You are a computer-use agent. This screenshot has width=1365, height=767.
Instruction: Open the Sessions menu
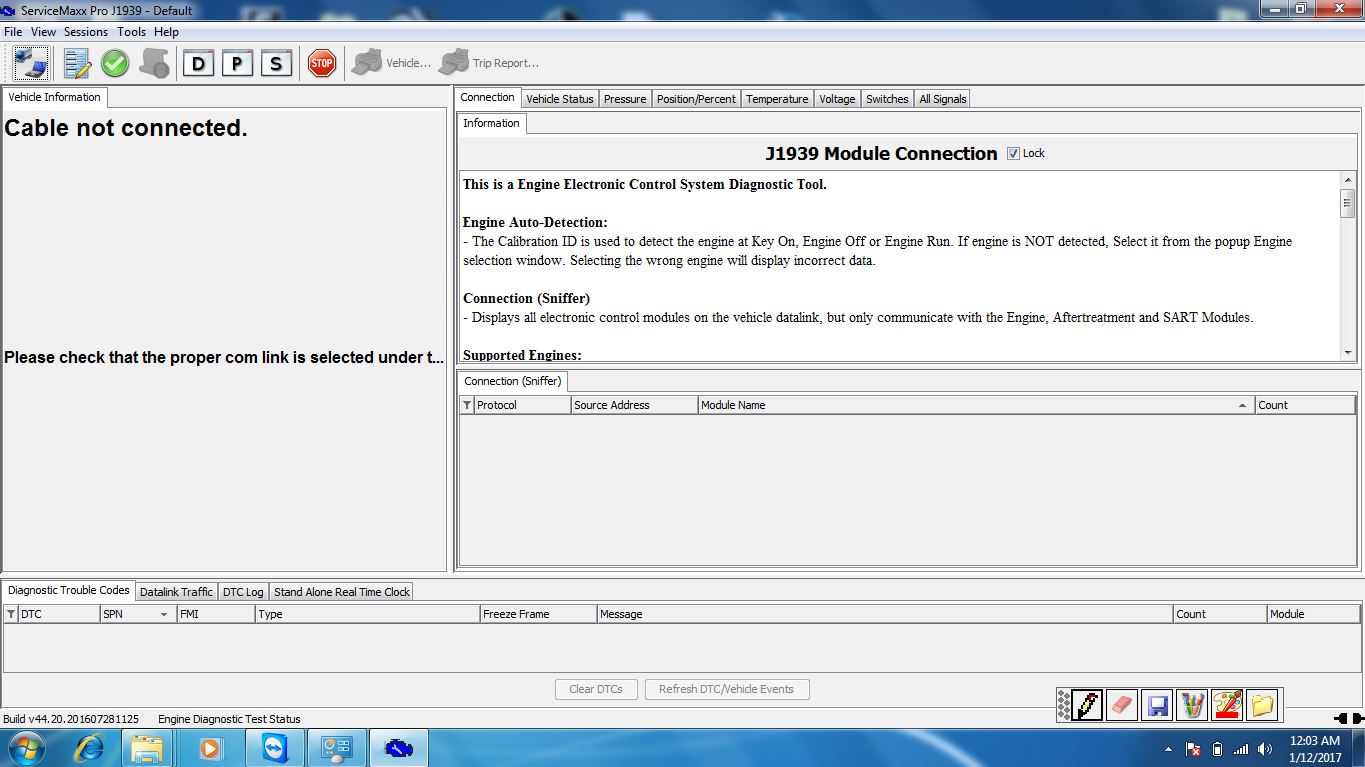coord(86,32)
